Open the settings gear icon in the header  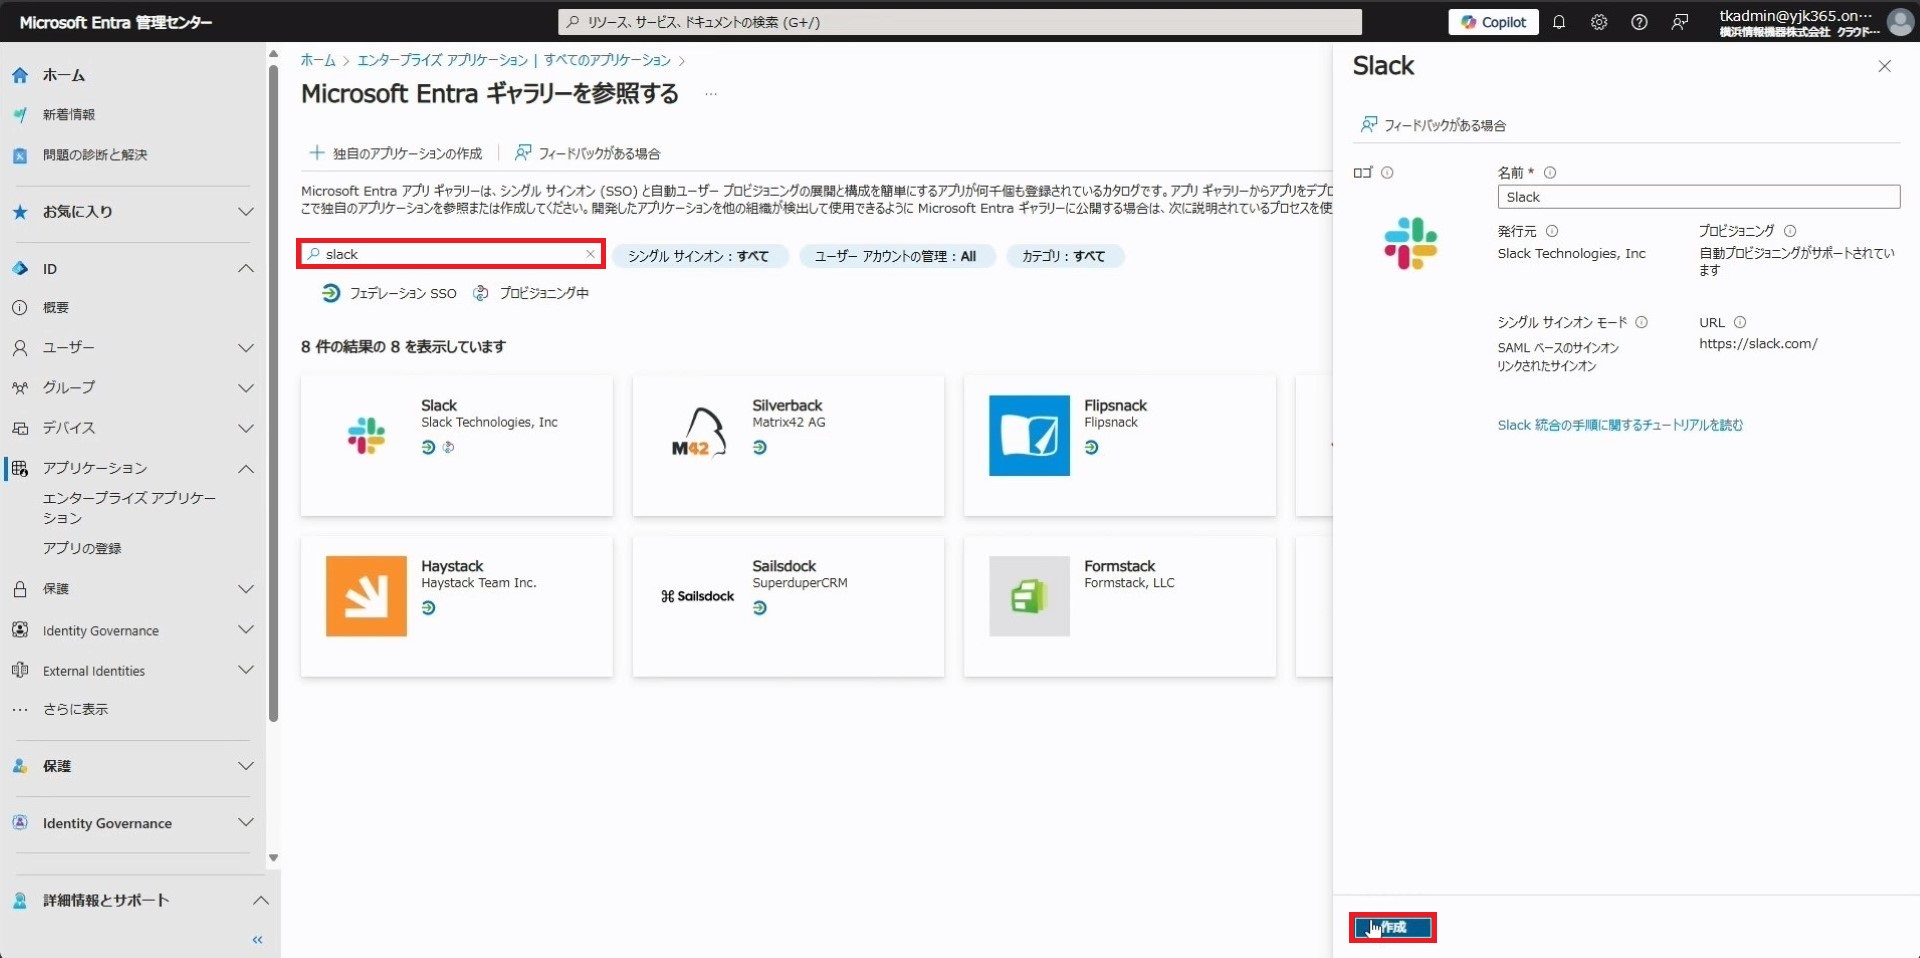point(1599,22)
